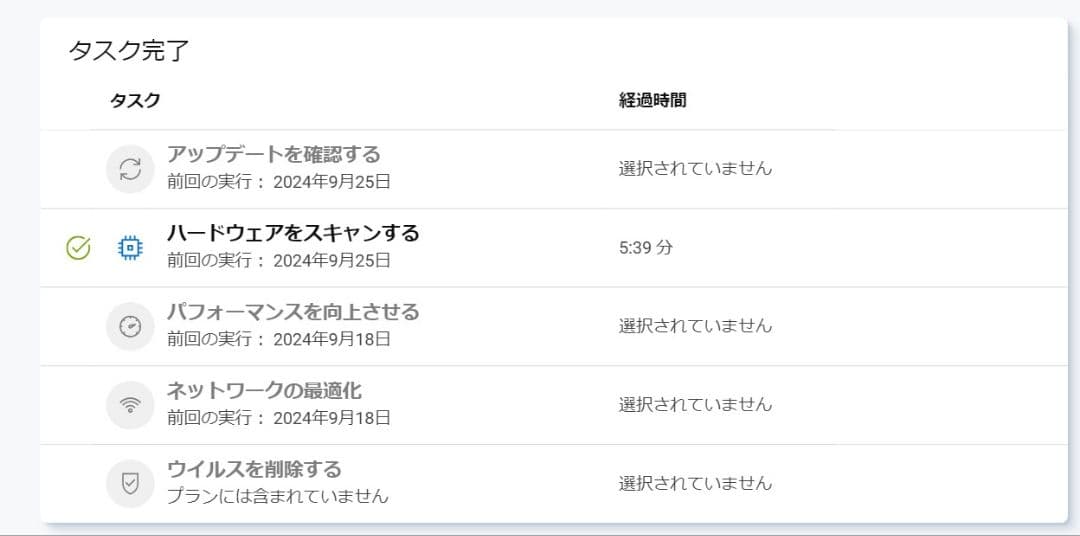Open the ネットワークの最適化 task
Image resolution: width=1080 pixels, height=536 pixels.
click(264, 391)
